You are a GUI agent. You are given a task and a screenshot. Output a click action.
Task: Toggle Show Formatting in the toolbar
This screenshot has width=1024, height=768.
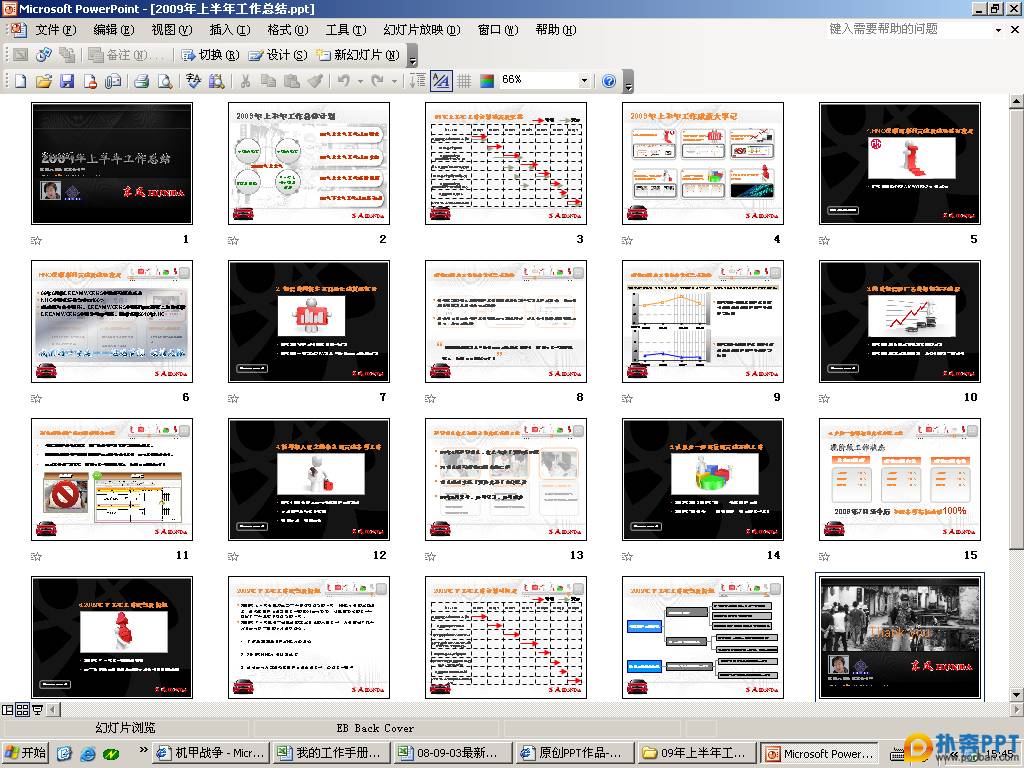tap(441, 81)
